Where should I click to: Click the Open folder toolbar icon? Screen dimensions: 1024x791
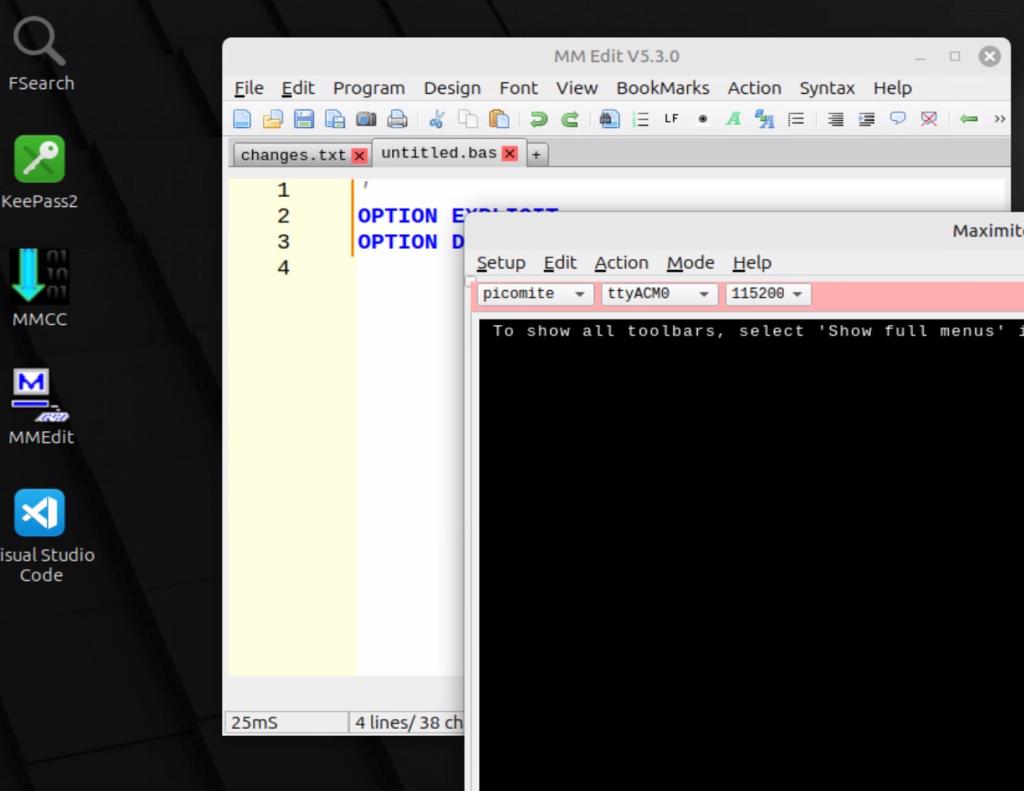(x=272, y=119)
